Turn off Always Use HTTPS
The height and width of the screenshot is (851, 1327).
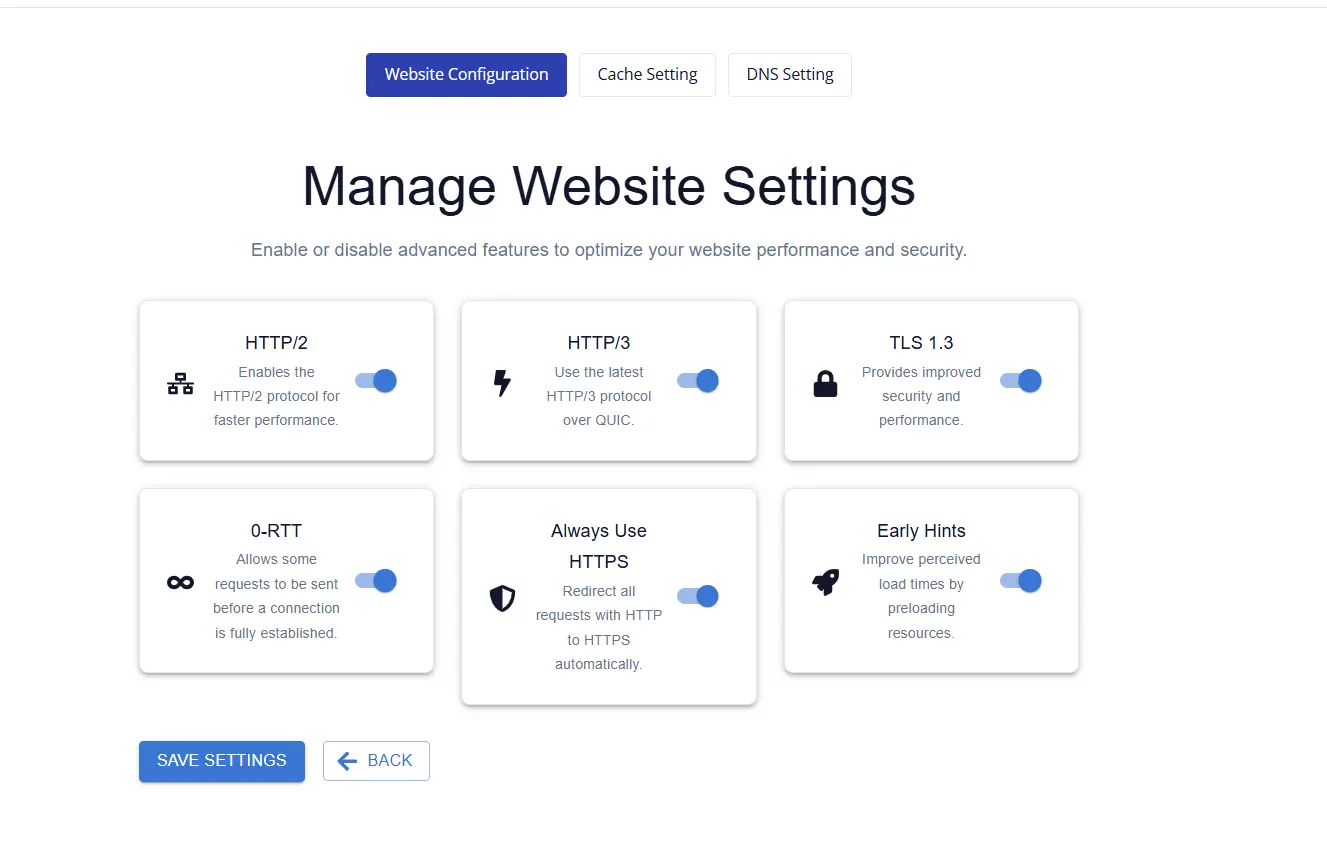tap(697, 596)
